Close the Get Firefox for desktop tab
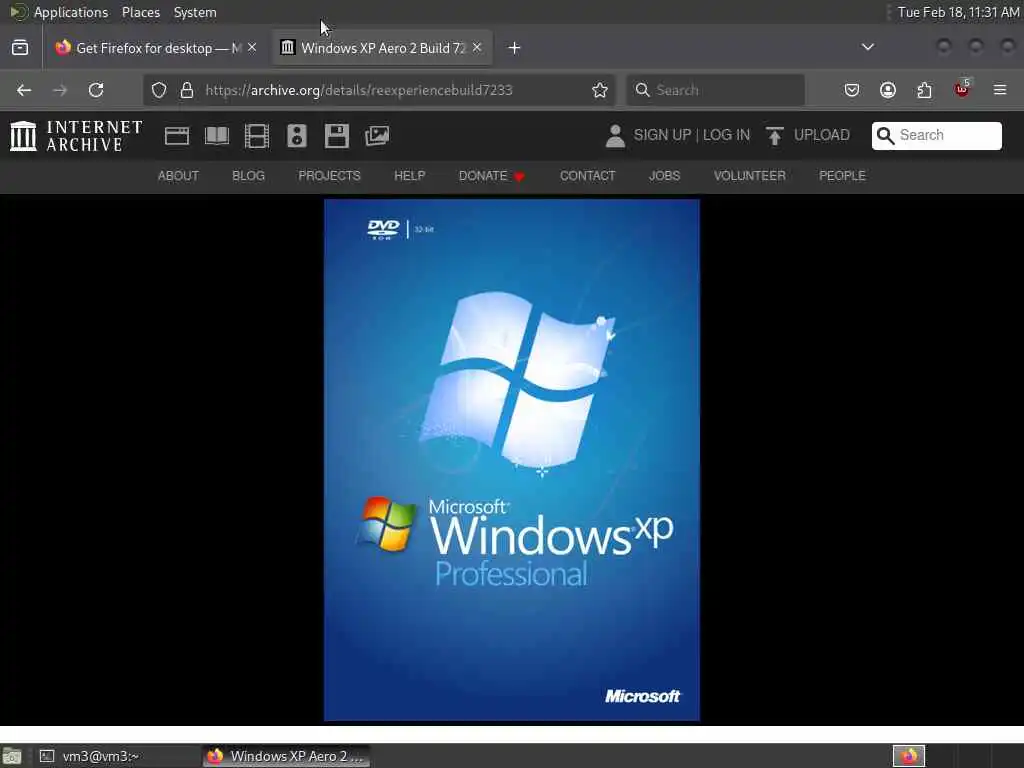 tap(252, 47)
